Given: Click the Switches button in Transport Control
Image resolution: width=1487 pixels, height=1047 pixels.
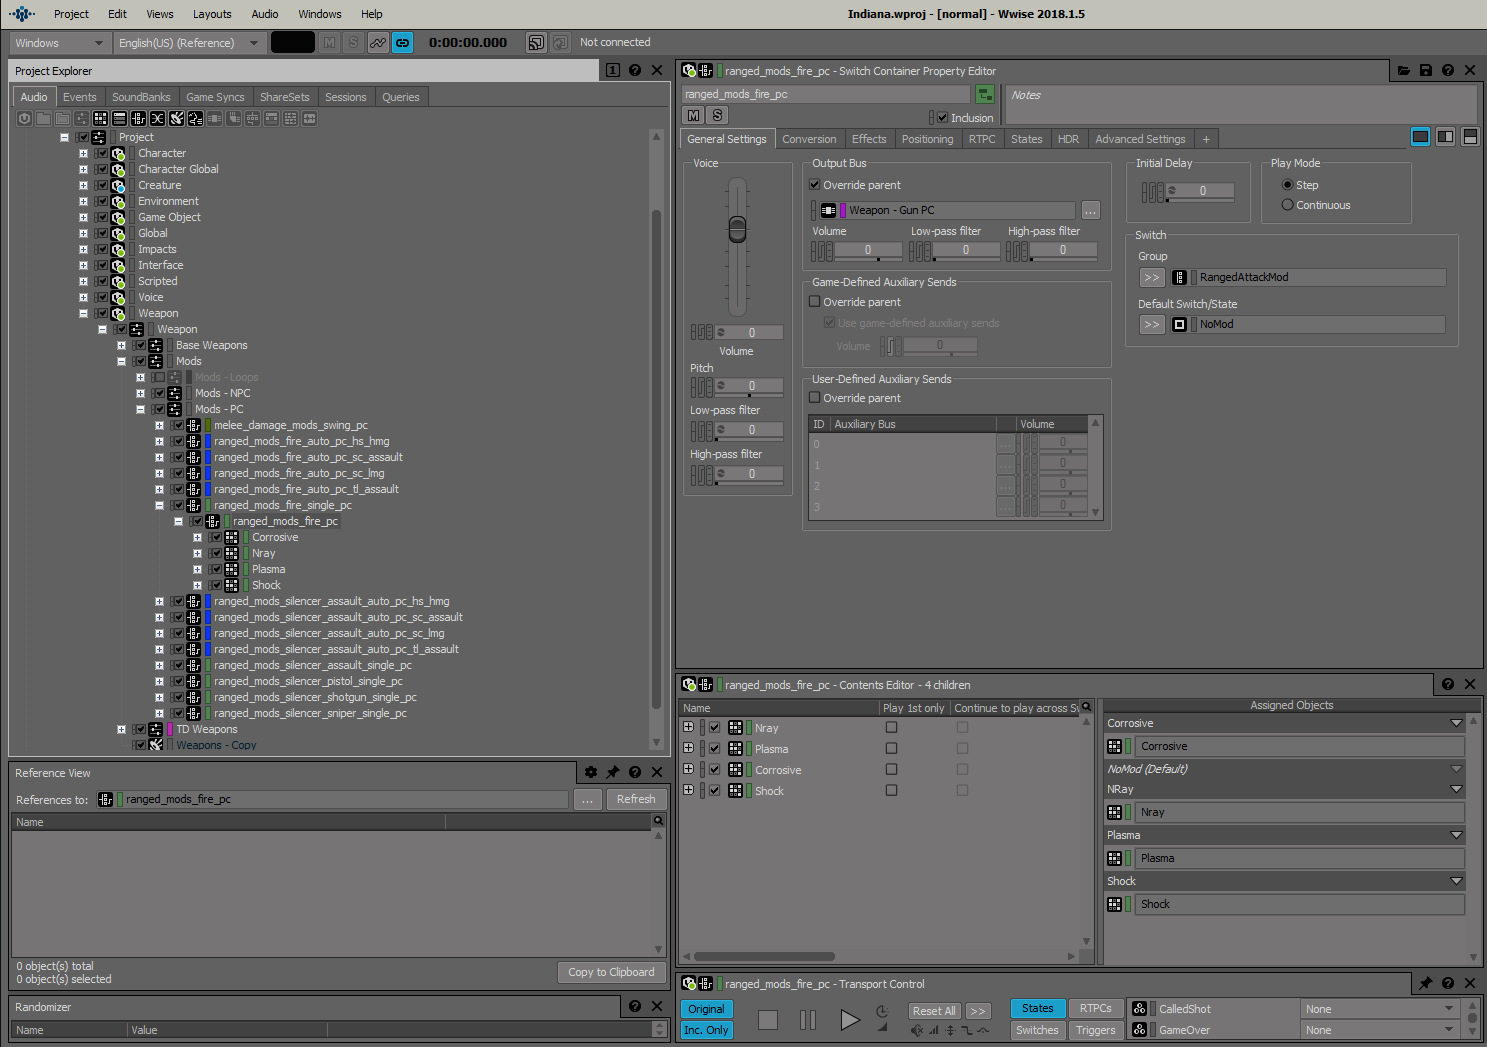Looking at the screenshot, I should (x=1037, y=1030).
